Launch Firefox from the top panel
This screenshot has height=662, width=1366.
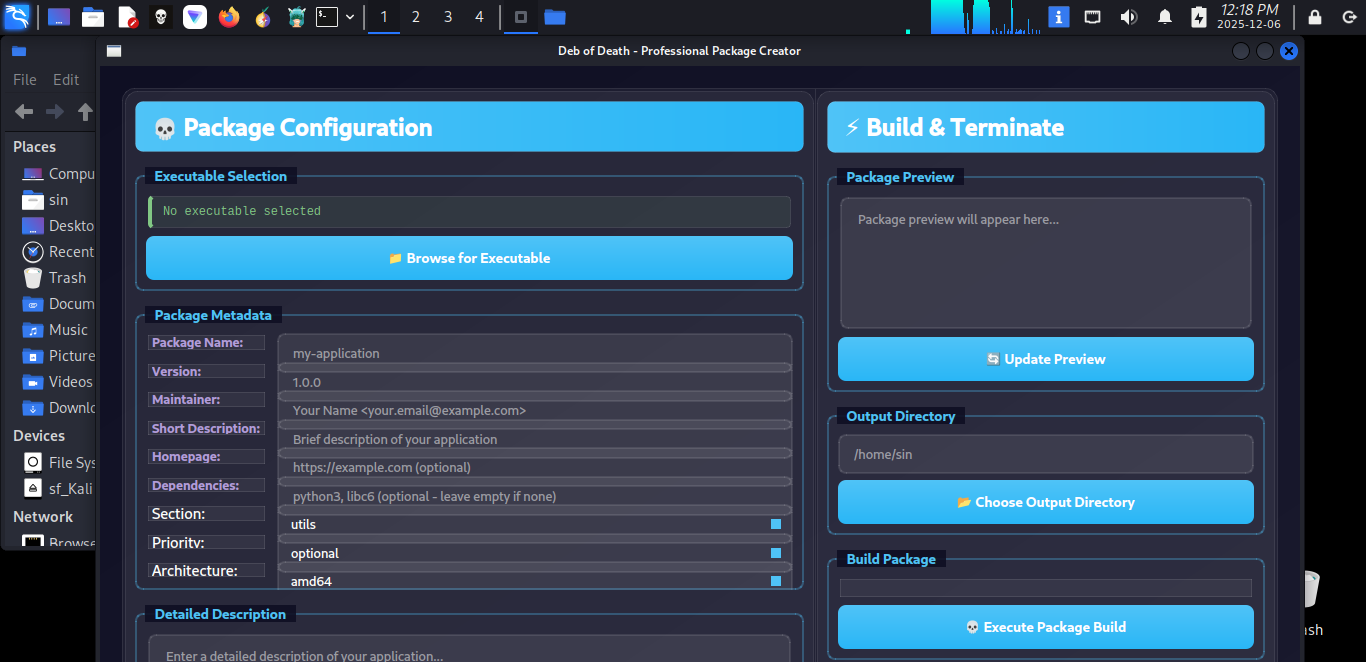(229, 17)
